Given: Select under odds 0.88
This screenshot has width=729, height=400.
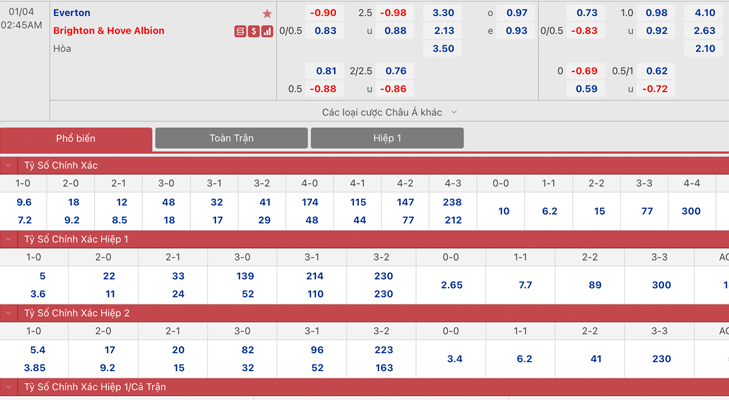Looking at the screenshot, I should point(394,31).
